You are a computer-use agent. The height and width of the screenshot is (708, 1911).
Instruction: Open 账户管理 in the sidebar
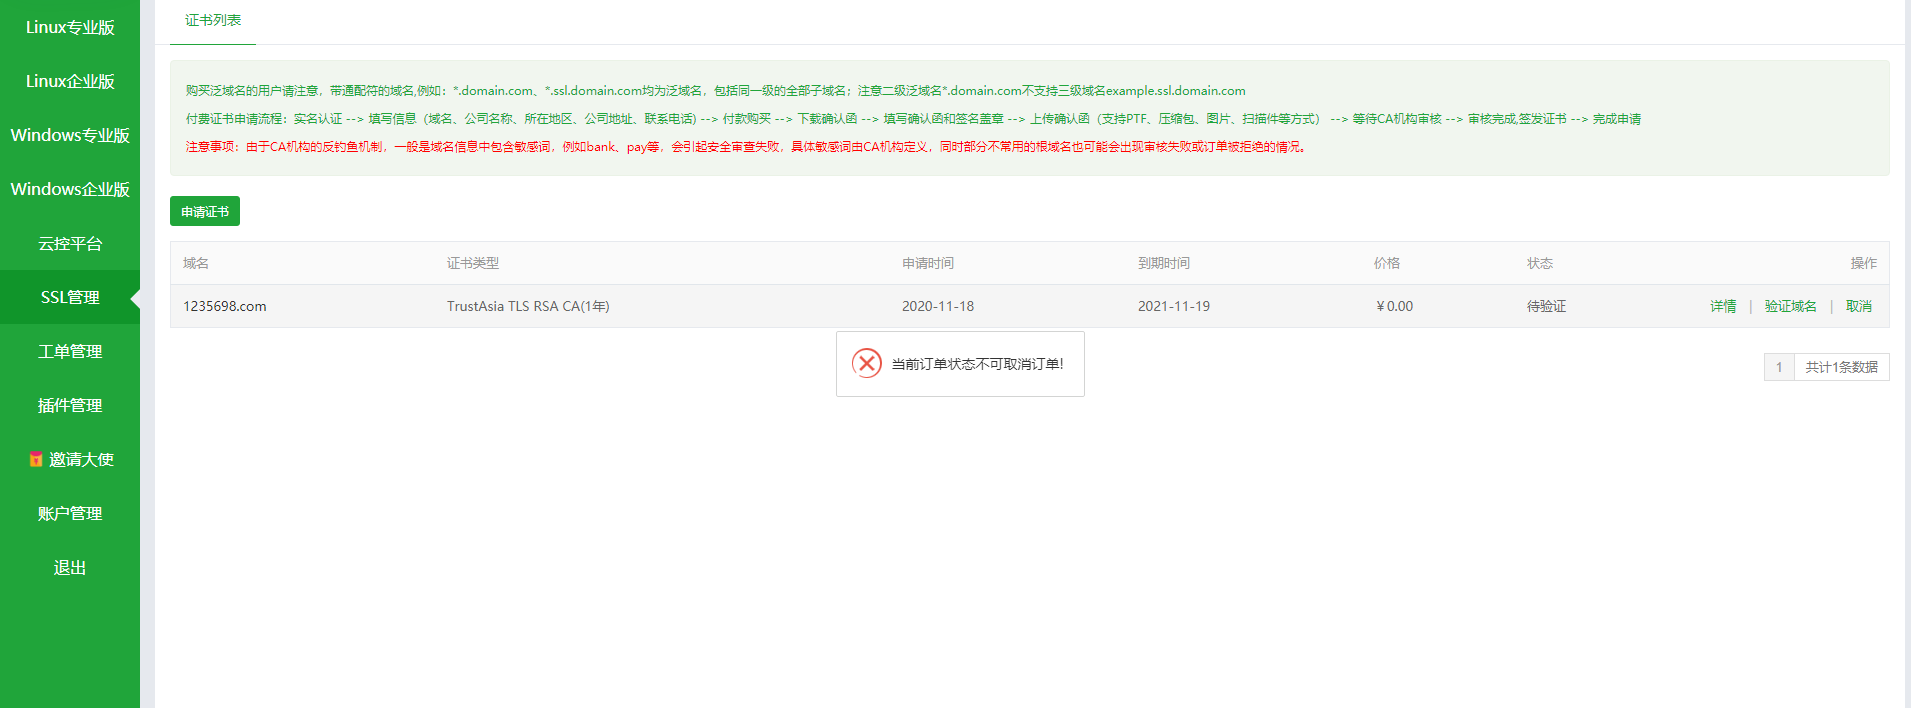[70, 513]
